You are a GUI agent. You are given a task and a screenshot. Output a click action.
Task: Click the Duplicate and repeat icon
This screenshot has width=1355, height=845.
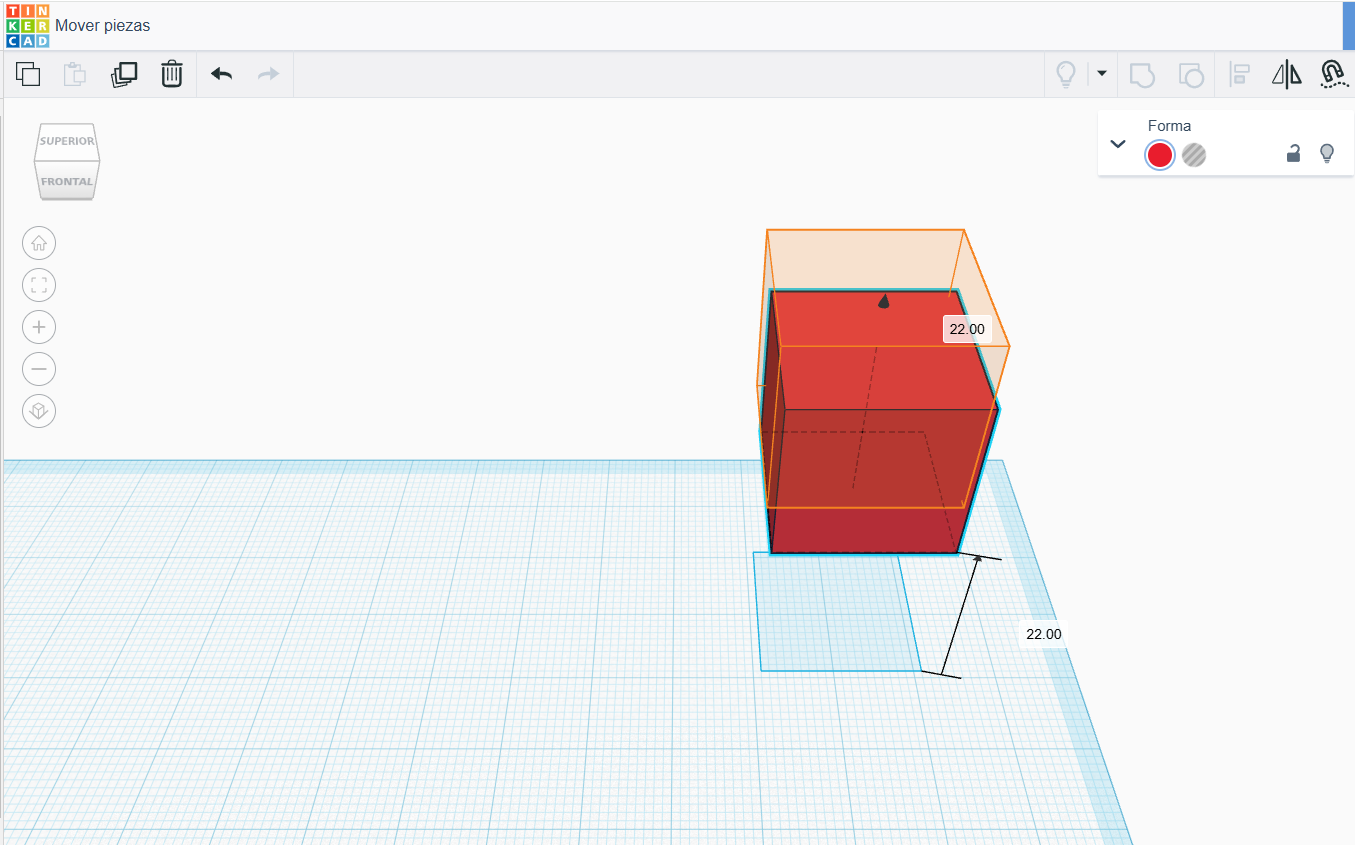(124, 74)
